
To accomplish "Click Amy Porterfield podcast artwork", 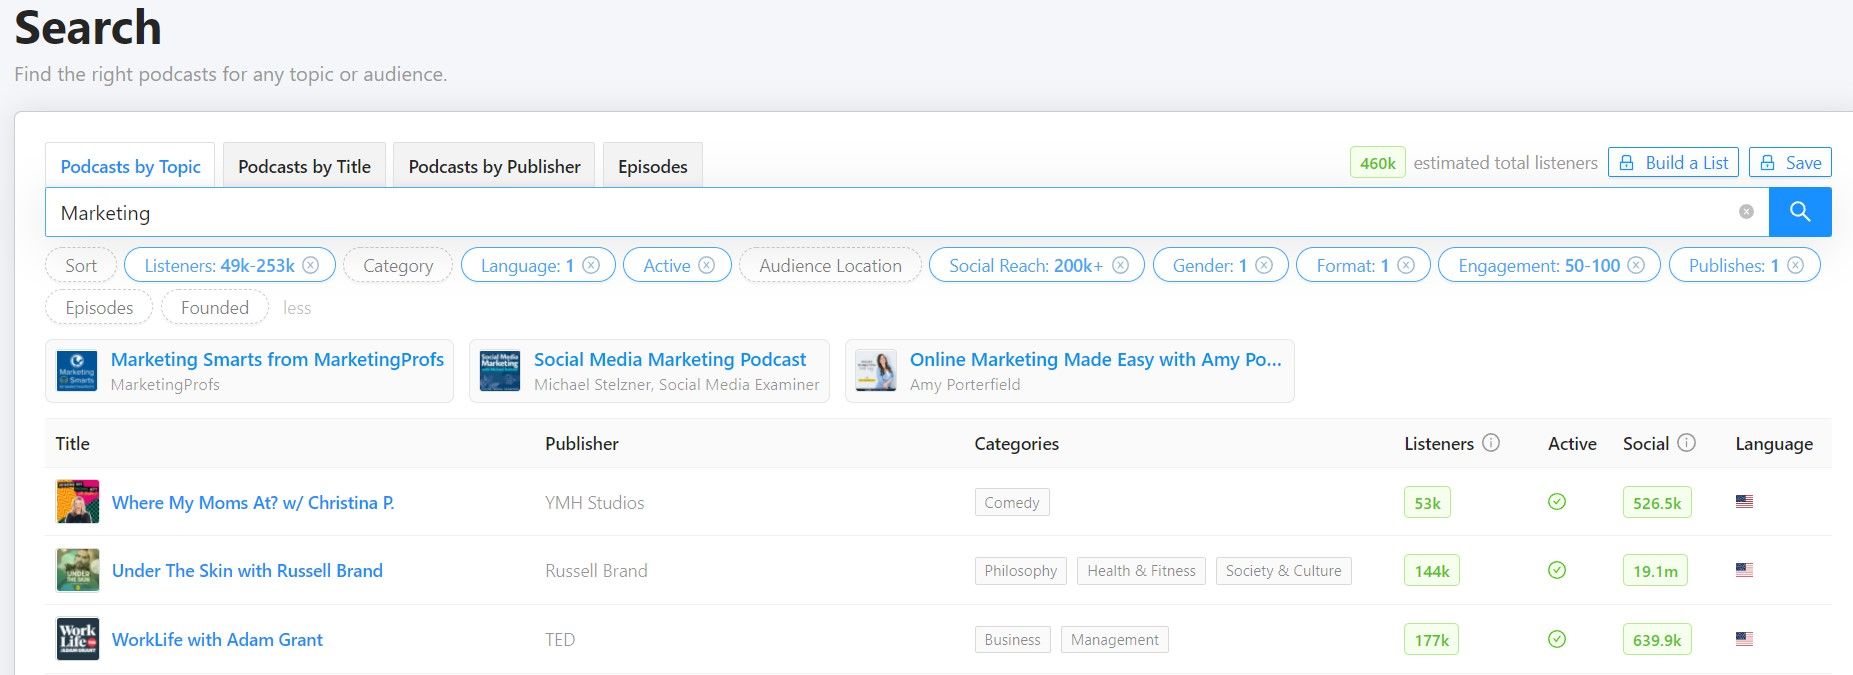I will pos(876,371).
